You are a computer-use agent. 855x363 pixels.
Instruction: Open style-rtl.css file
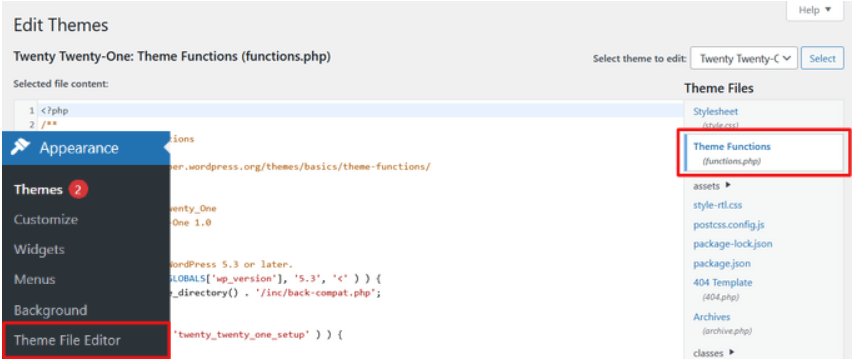718,205
